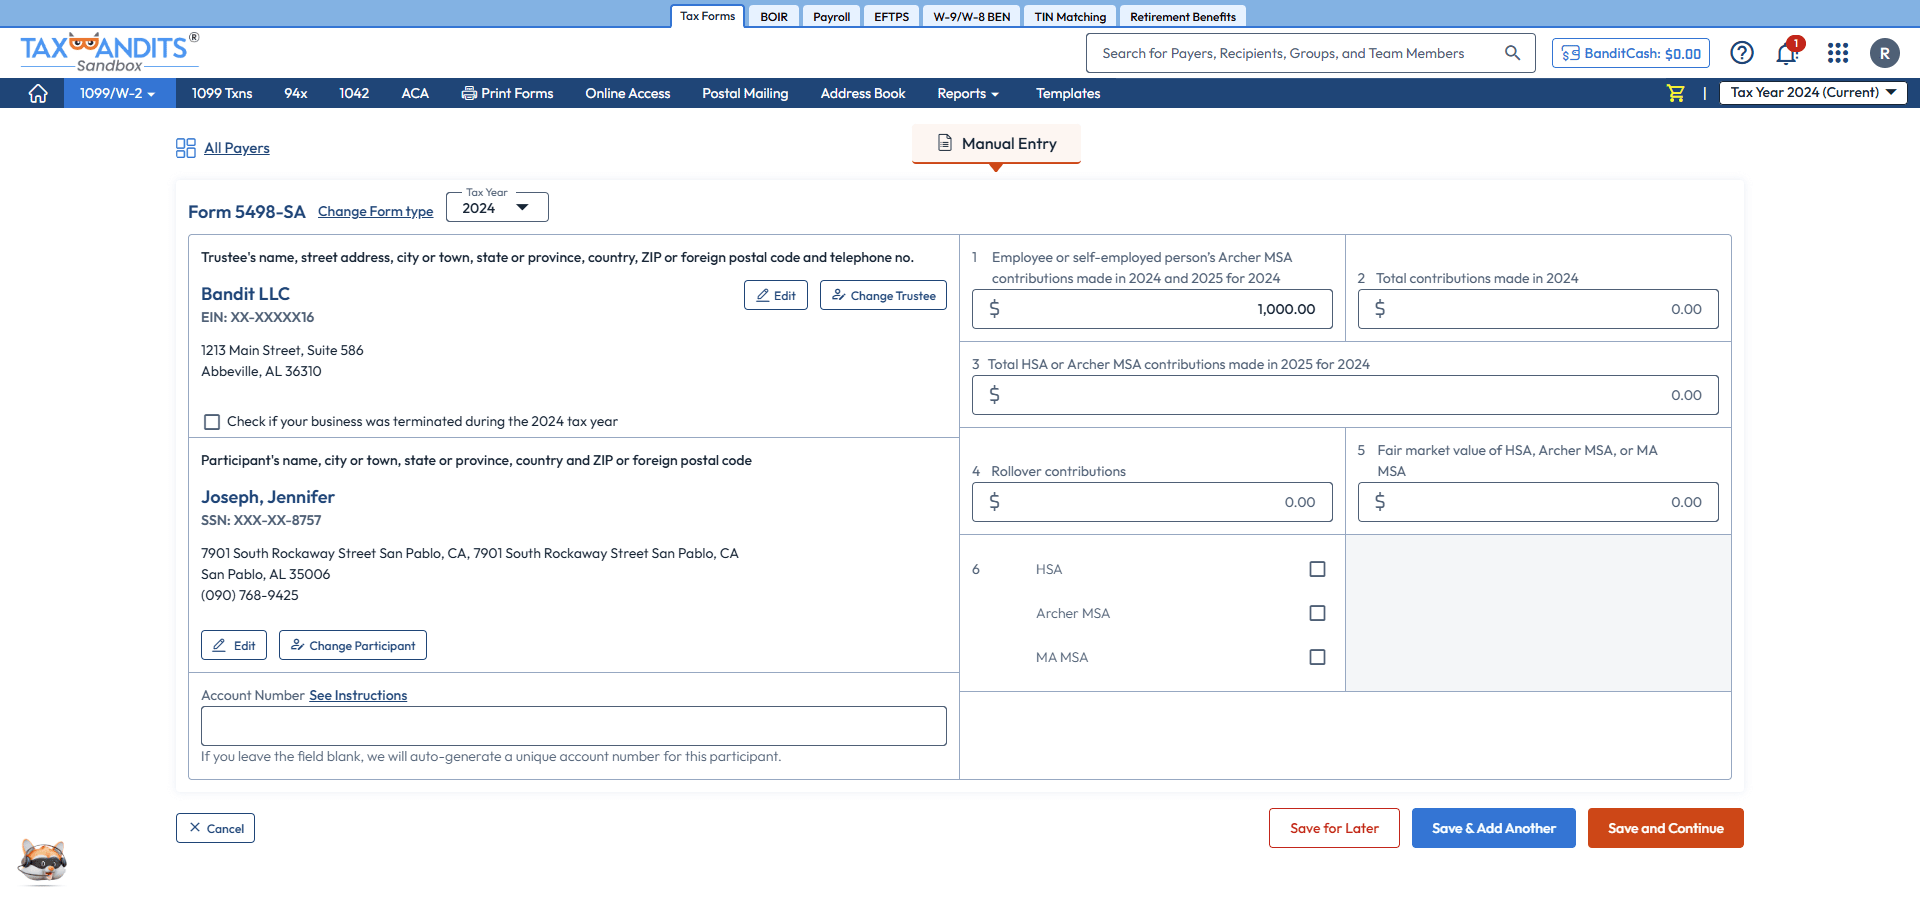
Task: Open the shopping cart
Action: point(1675,93)
